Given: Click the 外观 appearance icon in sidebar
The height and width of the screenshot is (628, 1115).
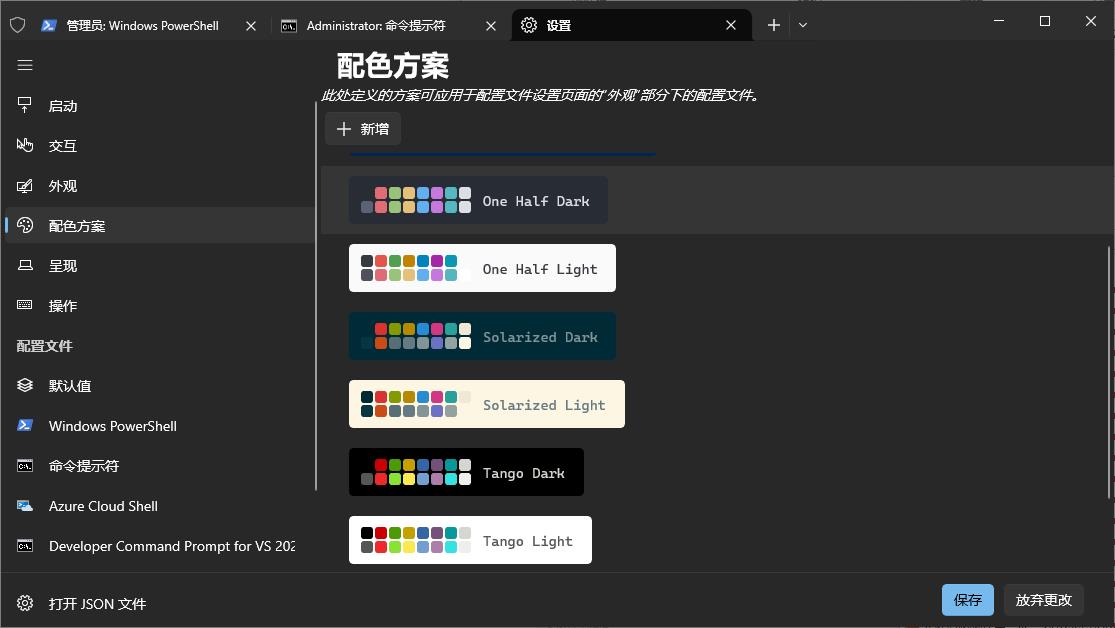Looking at the screenshot, I should coord(24,185).
